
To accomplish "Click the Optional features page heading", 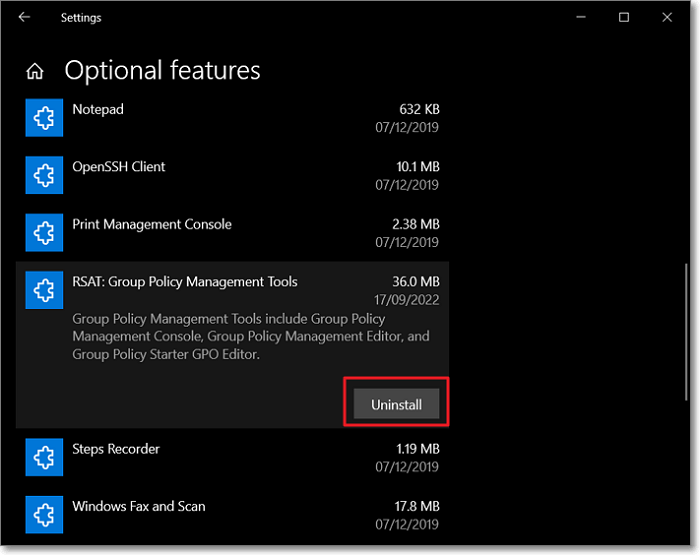I will click(x=162, y=71).
